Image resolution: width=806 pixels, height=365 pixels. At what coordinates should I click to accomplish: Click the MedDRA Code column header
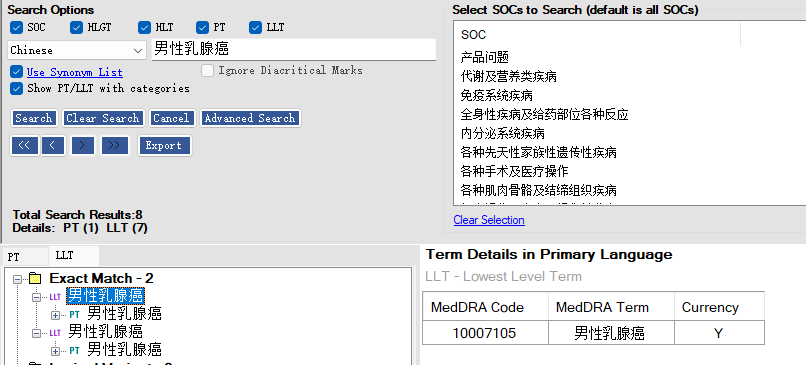[x=485, y=307]
